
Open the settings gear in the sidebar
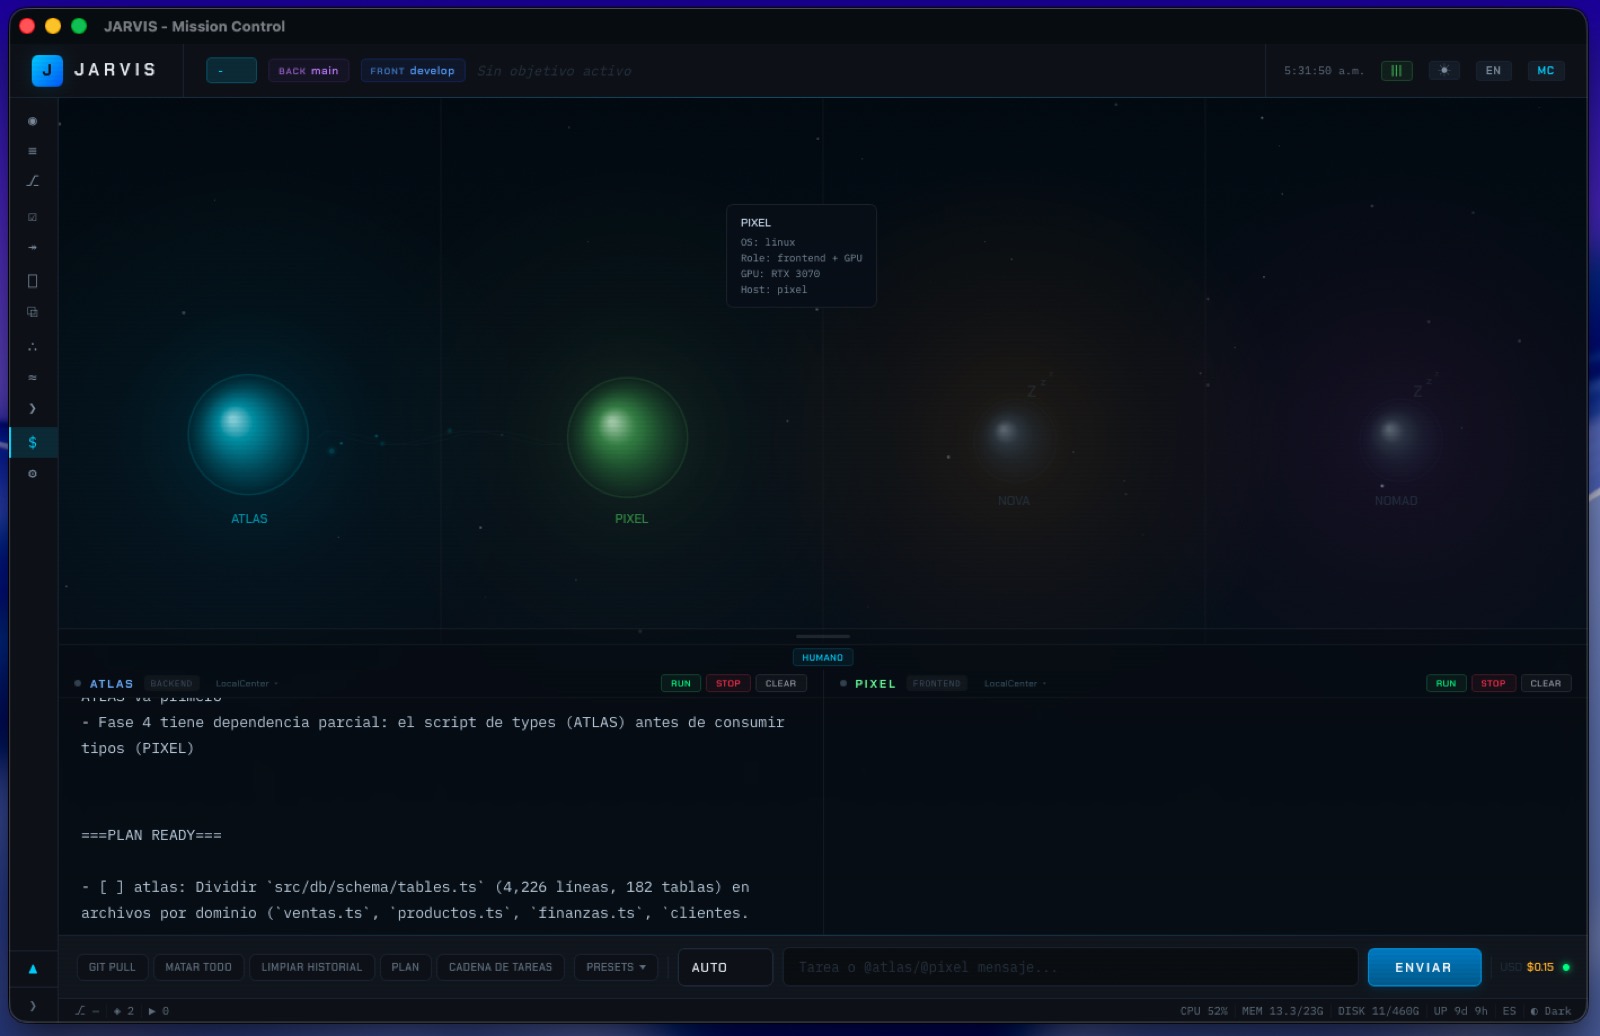(32, 473)
